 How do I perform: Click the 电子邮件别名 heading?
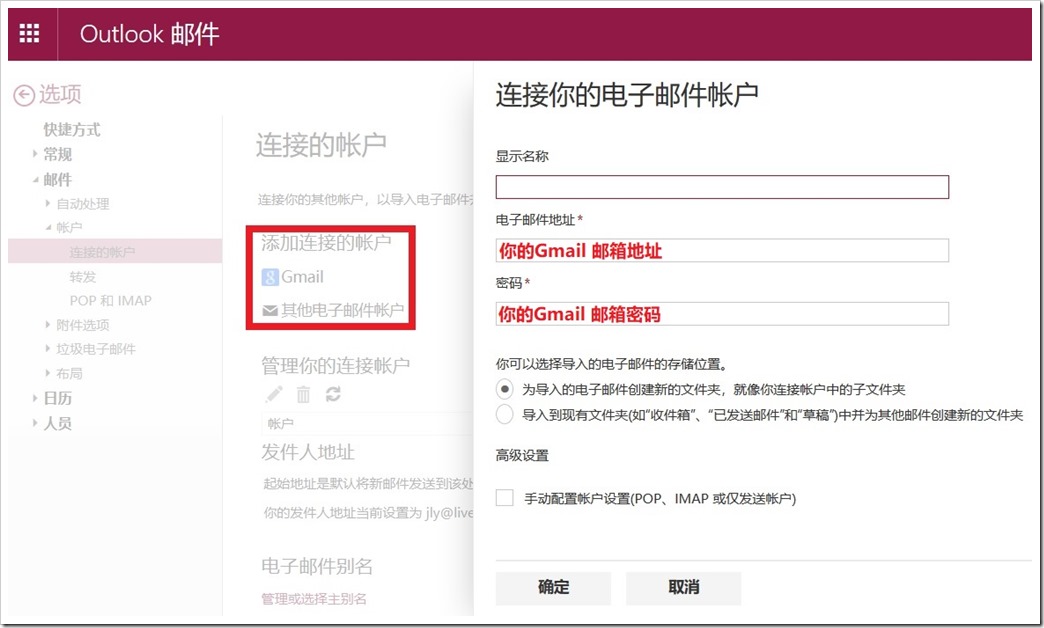pos(317,566)
